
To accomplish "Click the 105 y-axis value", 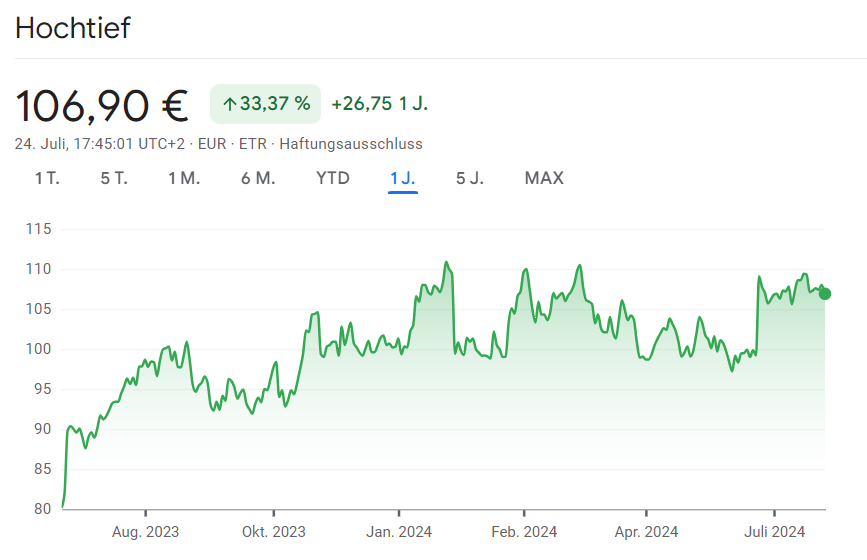I will [x=38, y=309].
